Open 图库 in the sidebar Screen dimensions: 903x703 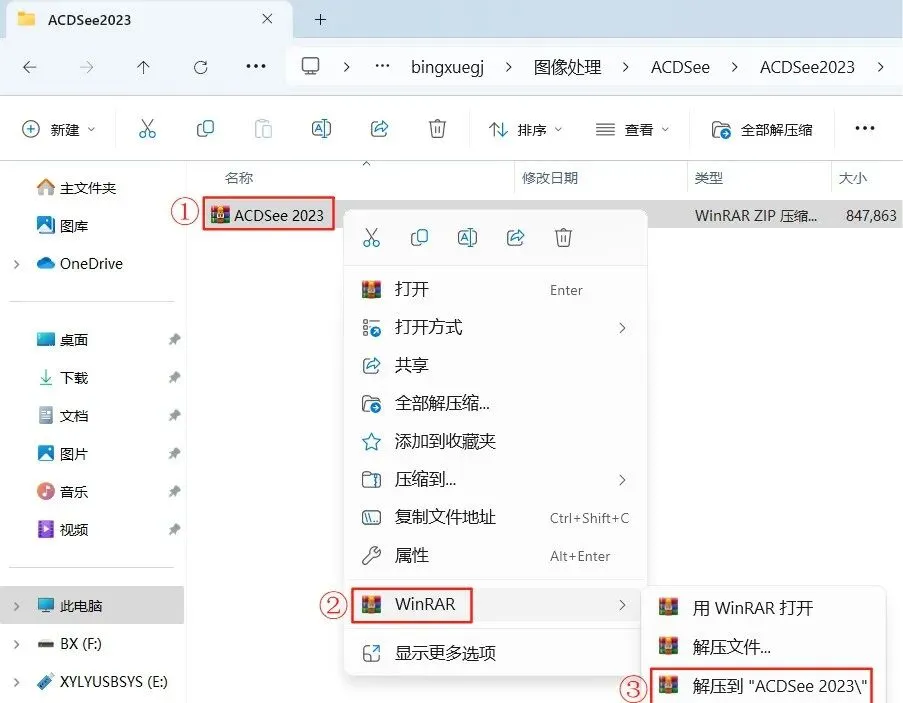[63, 226]
